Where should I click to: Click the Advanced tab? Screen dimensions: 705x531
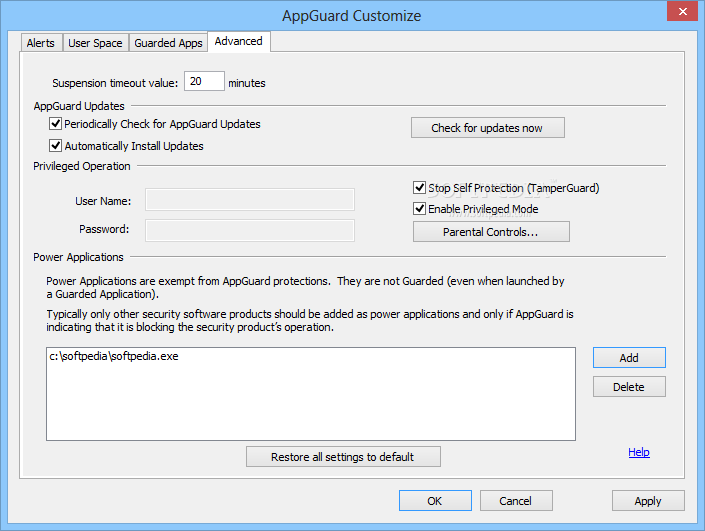239,41
